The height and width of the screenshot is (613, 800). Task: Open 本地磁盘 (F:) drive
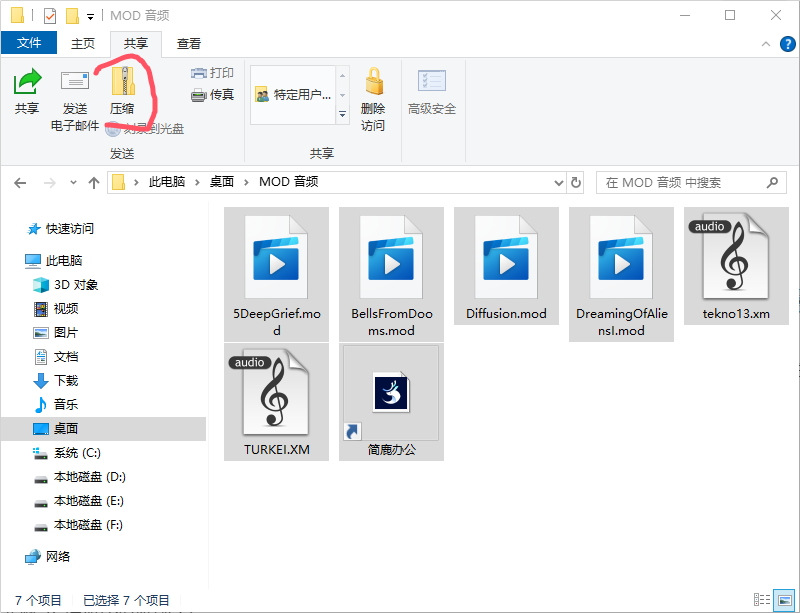pyautogui.click(x=78, y=525)
